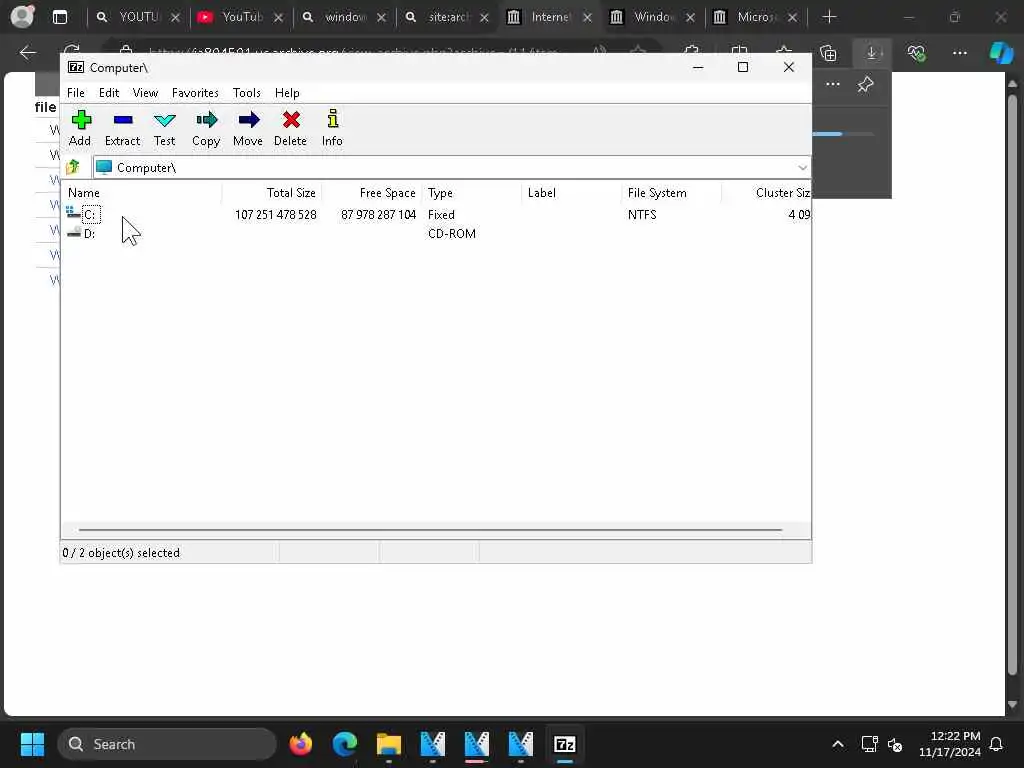This screenshot has width=1024, height=768.
Task: Open Browser essentials heart icon
Action: click(x=916, y=53)
